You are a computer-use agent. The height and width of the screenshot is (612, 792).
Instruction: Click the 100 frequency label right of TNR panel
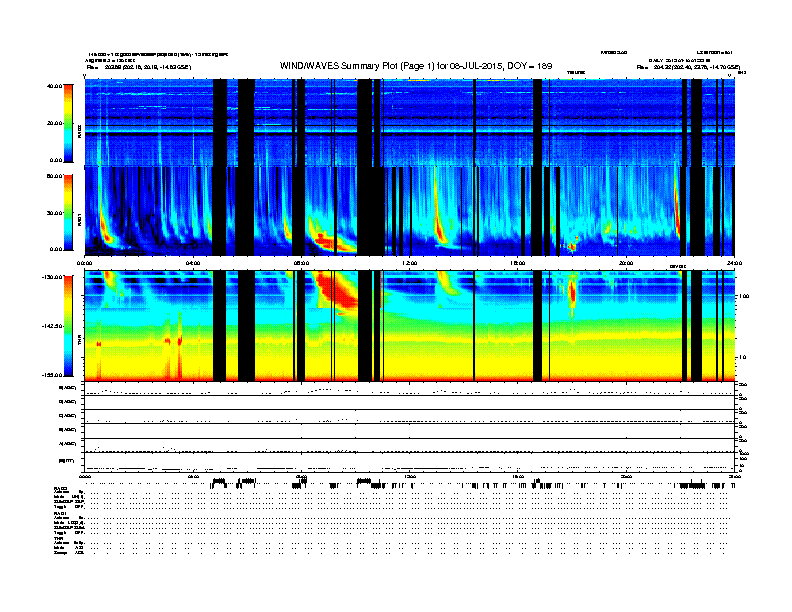coord(744,296)
